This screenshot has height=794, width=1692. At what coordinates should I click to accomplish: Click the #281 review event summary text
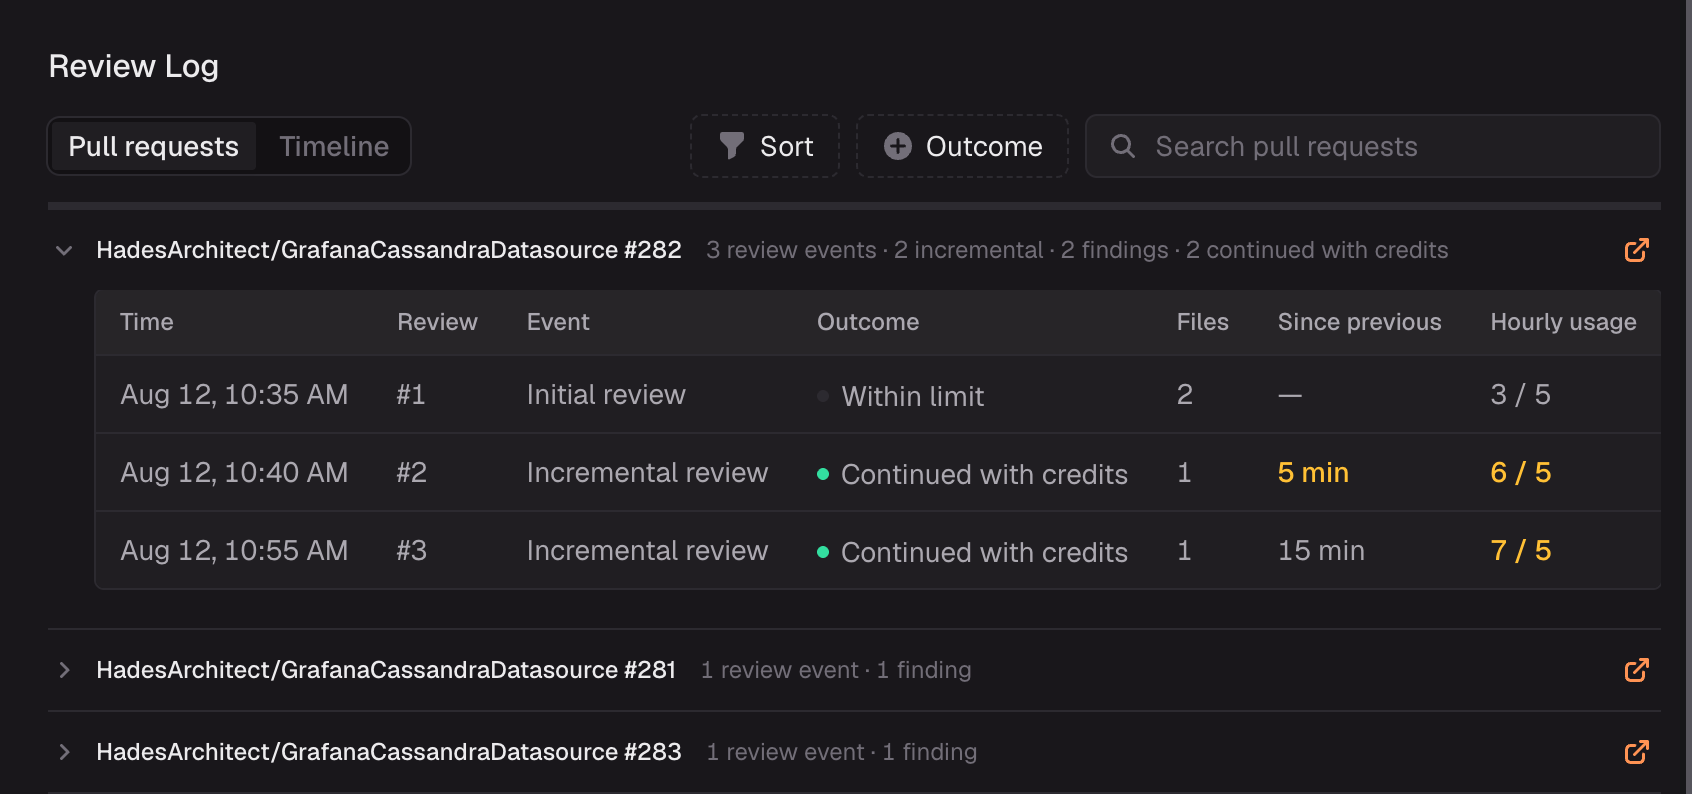(836, 670)
